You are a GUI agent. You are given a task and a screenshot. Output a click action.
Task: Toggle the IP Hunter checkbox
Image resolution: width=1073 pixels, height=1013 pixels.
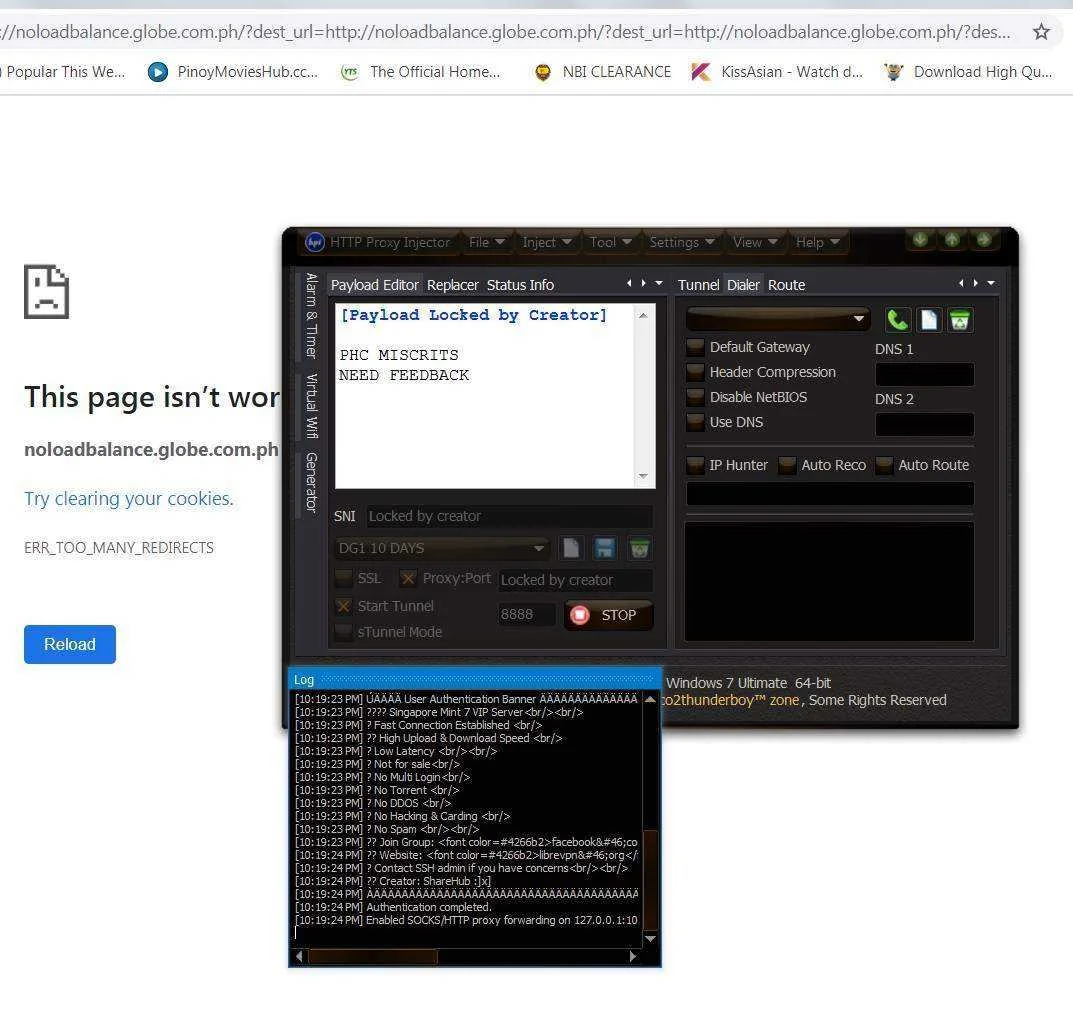tap(695, 465)
